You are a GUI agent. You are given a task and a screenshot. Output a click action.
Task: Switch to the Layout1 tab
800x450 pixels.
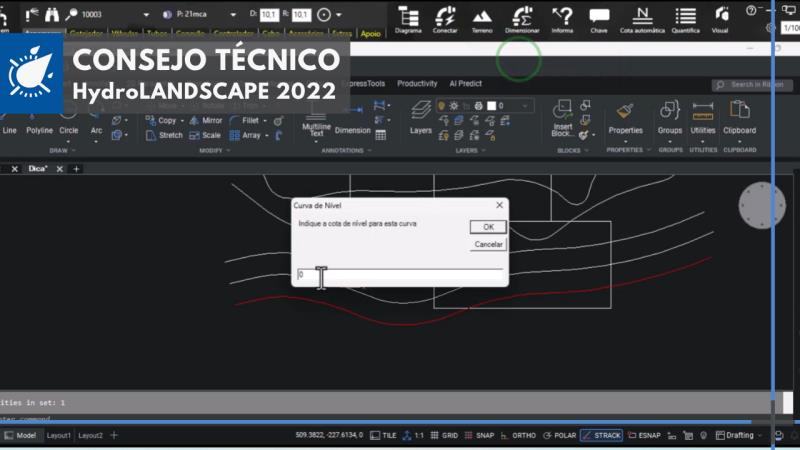(59, 435)
